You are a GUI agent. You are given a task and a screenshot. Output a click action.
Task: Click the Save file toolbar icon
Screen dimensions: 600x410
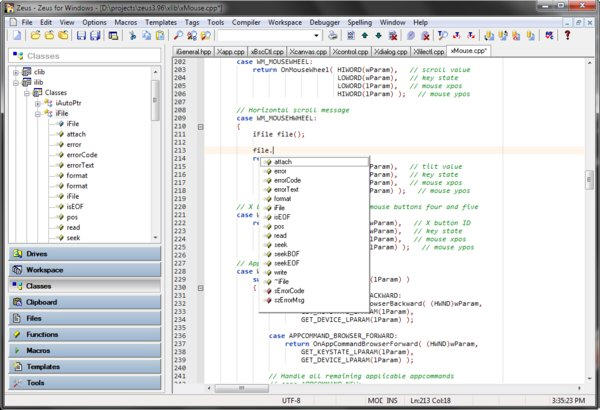pyautogui.click(x=79, y=35)
